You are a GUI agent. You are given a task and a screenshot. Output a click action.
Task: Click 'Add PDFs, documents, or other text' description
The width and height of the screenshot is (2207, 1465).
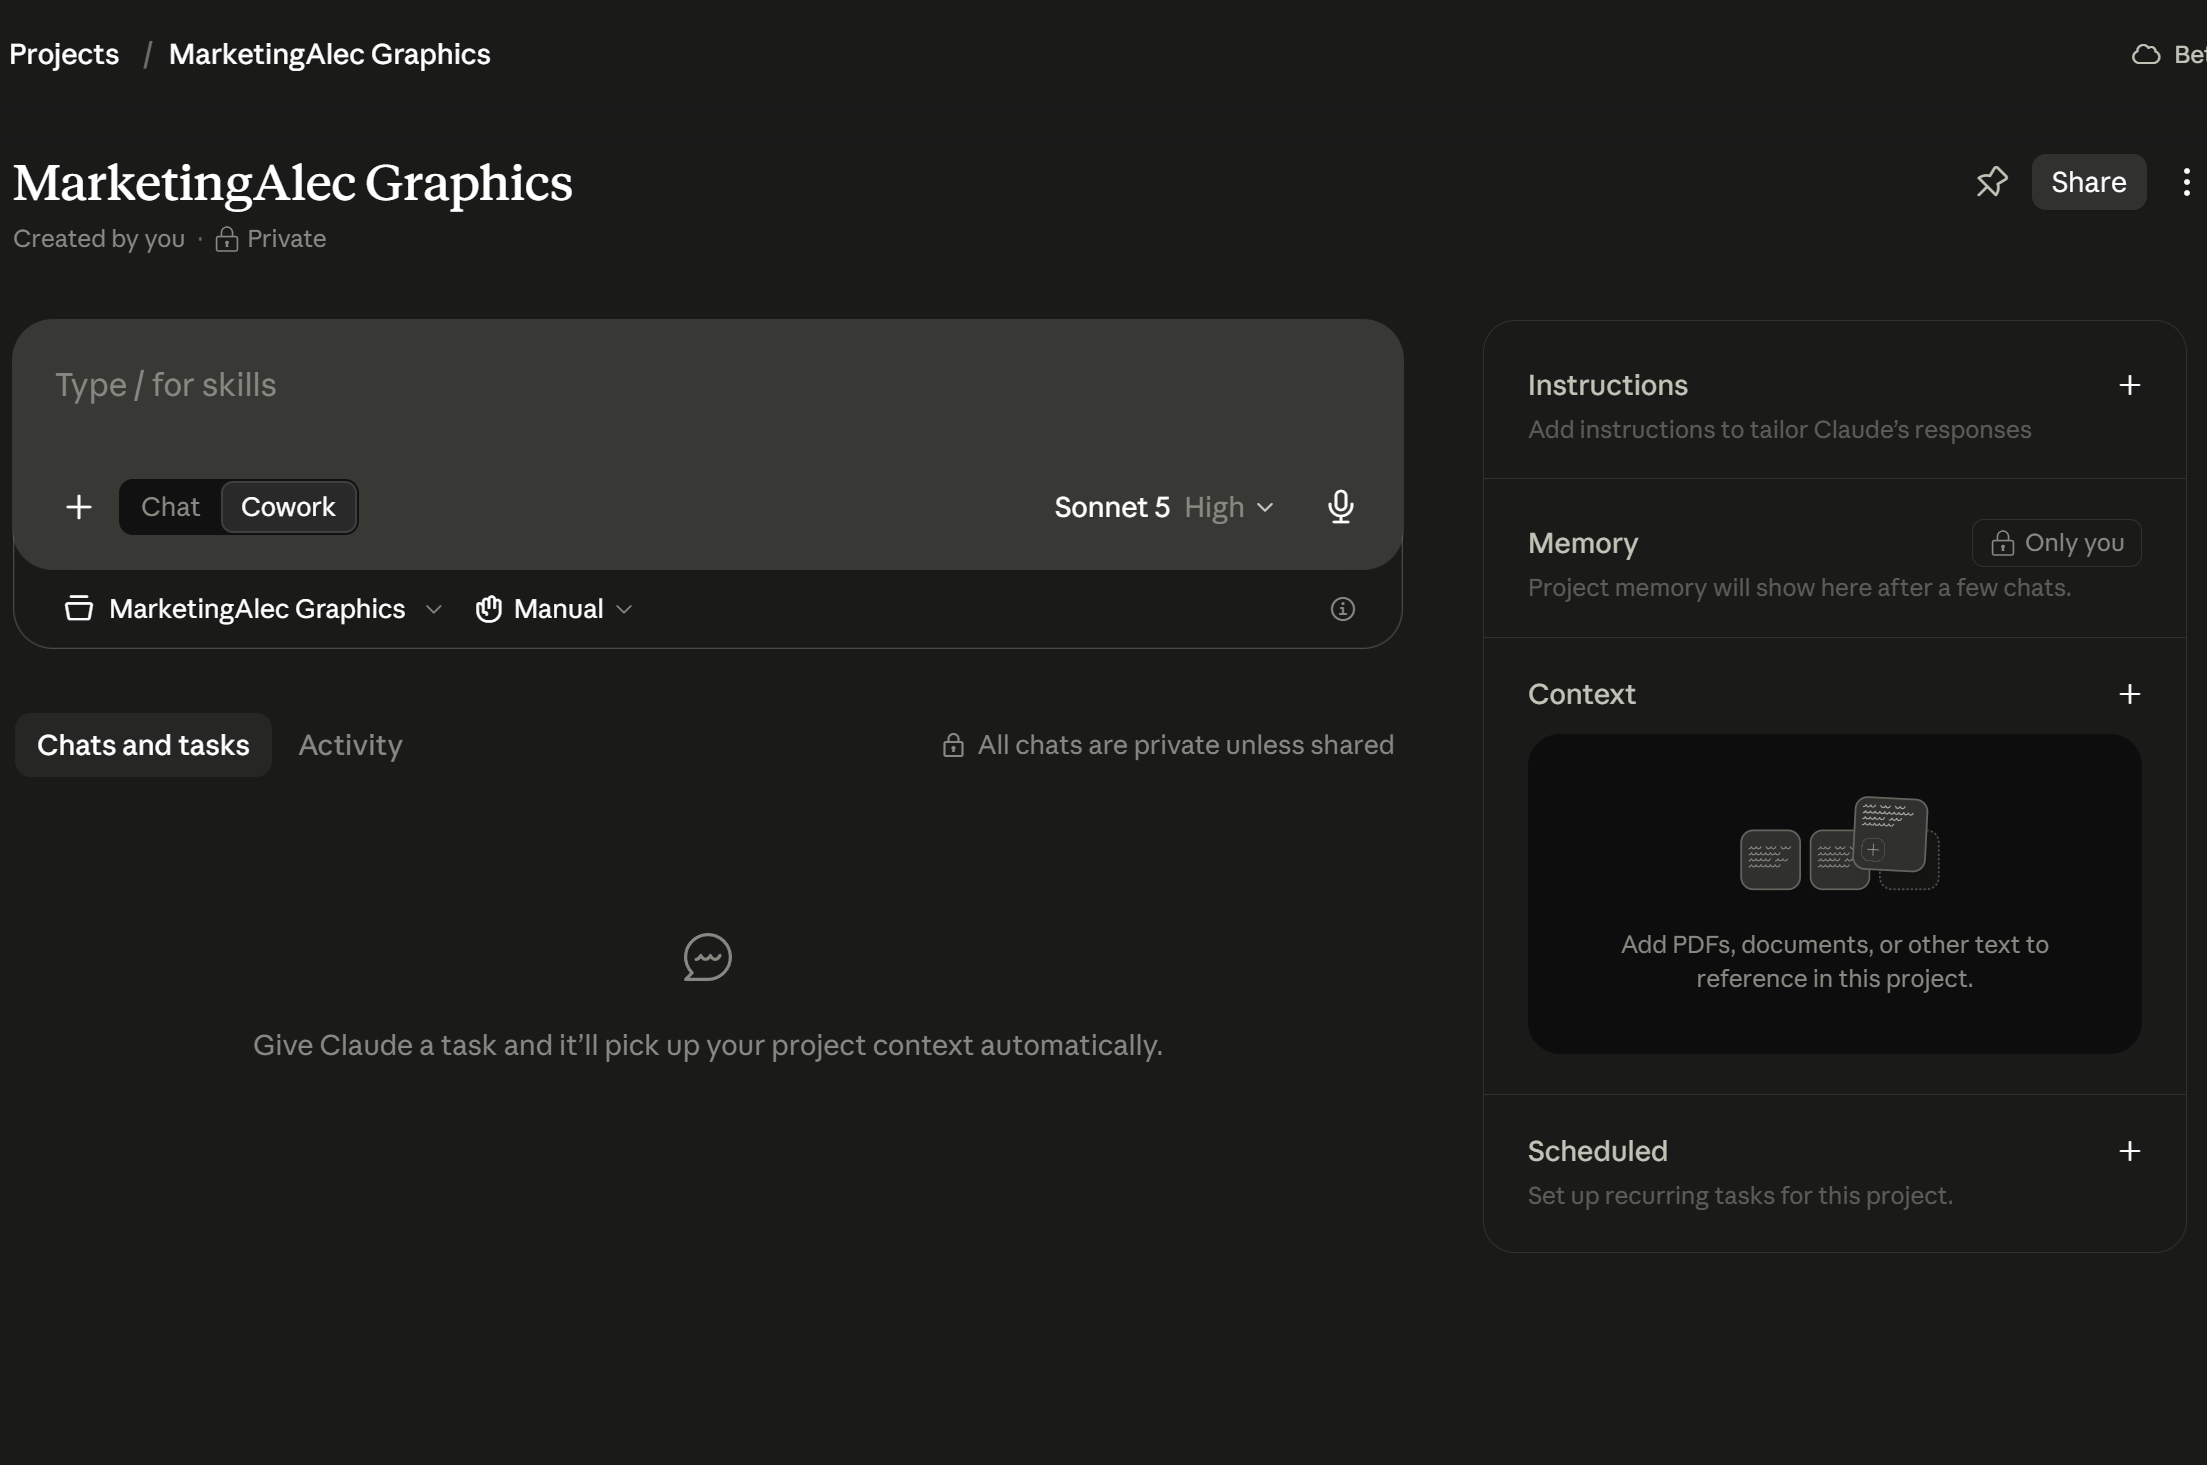1834,961
